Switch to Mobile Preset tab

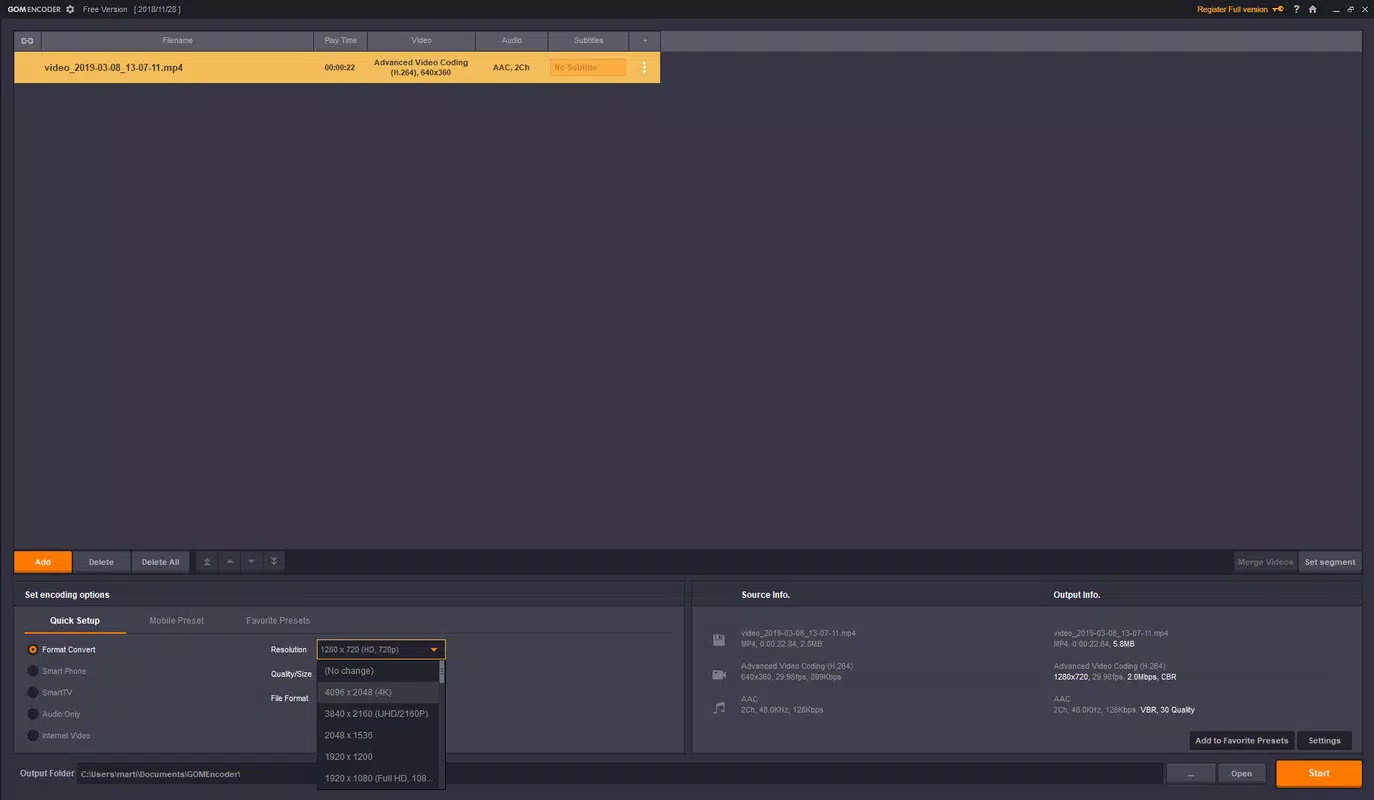tap(177, 621)
